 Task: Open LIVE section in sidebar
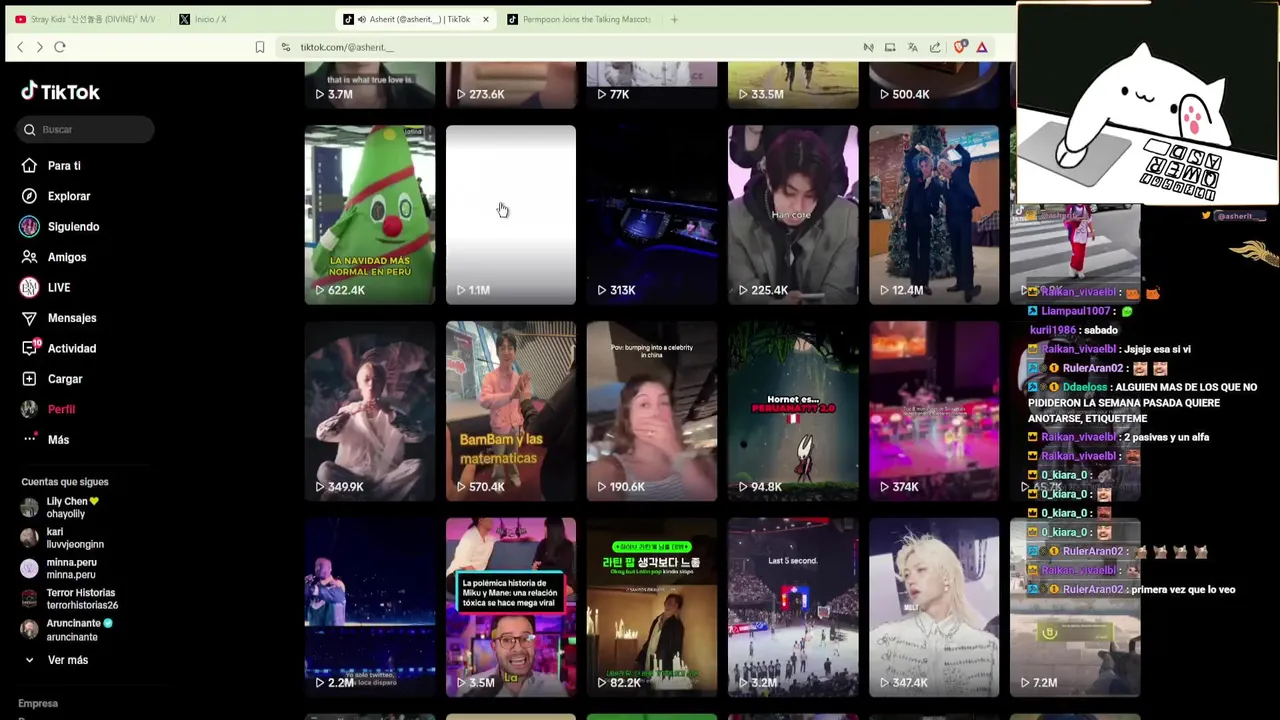click(x=59, y=288)
